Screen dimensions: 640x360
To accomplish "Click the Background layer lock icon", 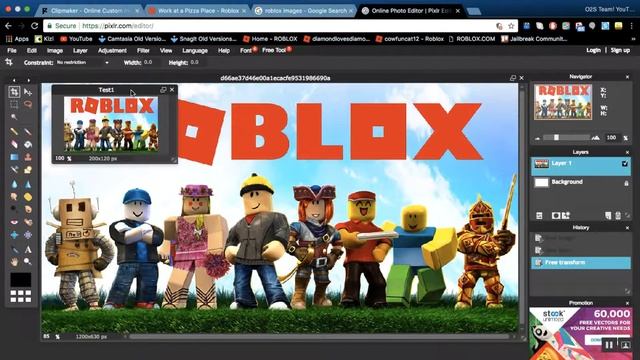I will (x=626, y=183).
